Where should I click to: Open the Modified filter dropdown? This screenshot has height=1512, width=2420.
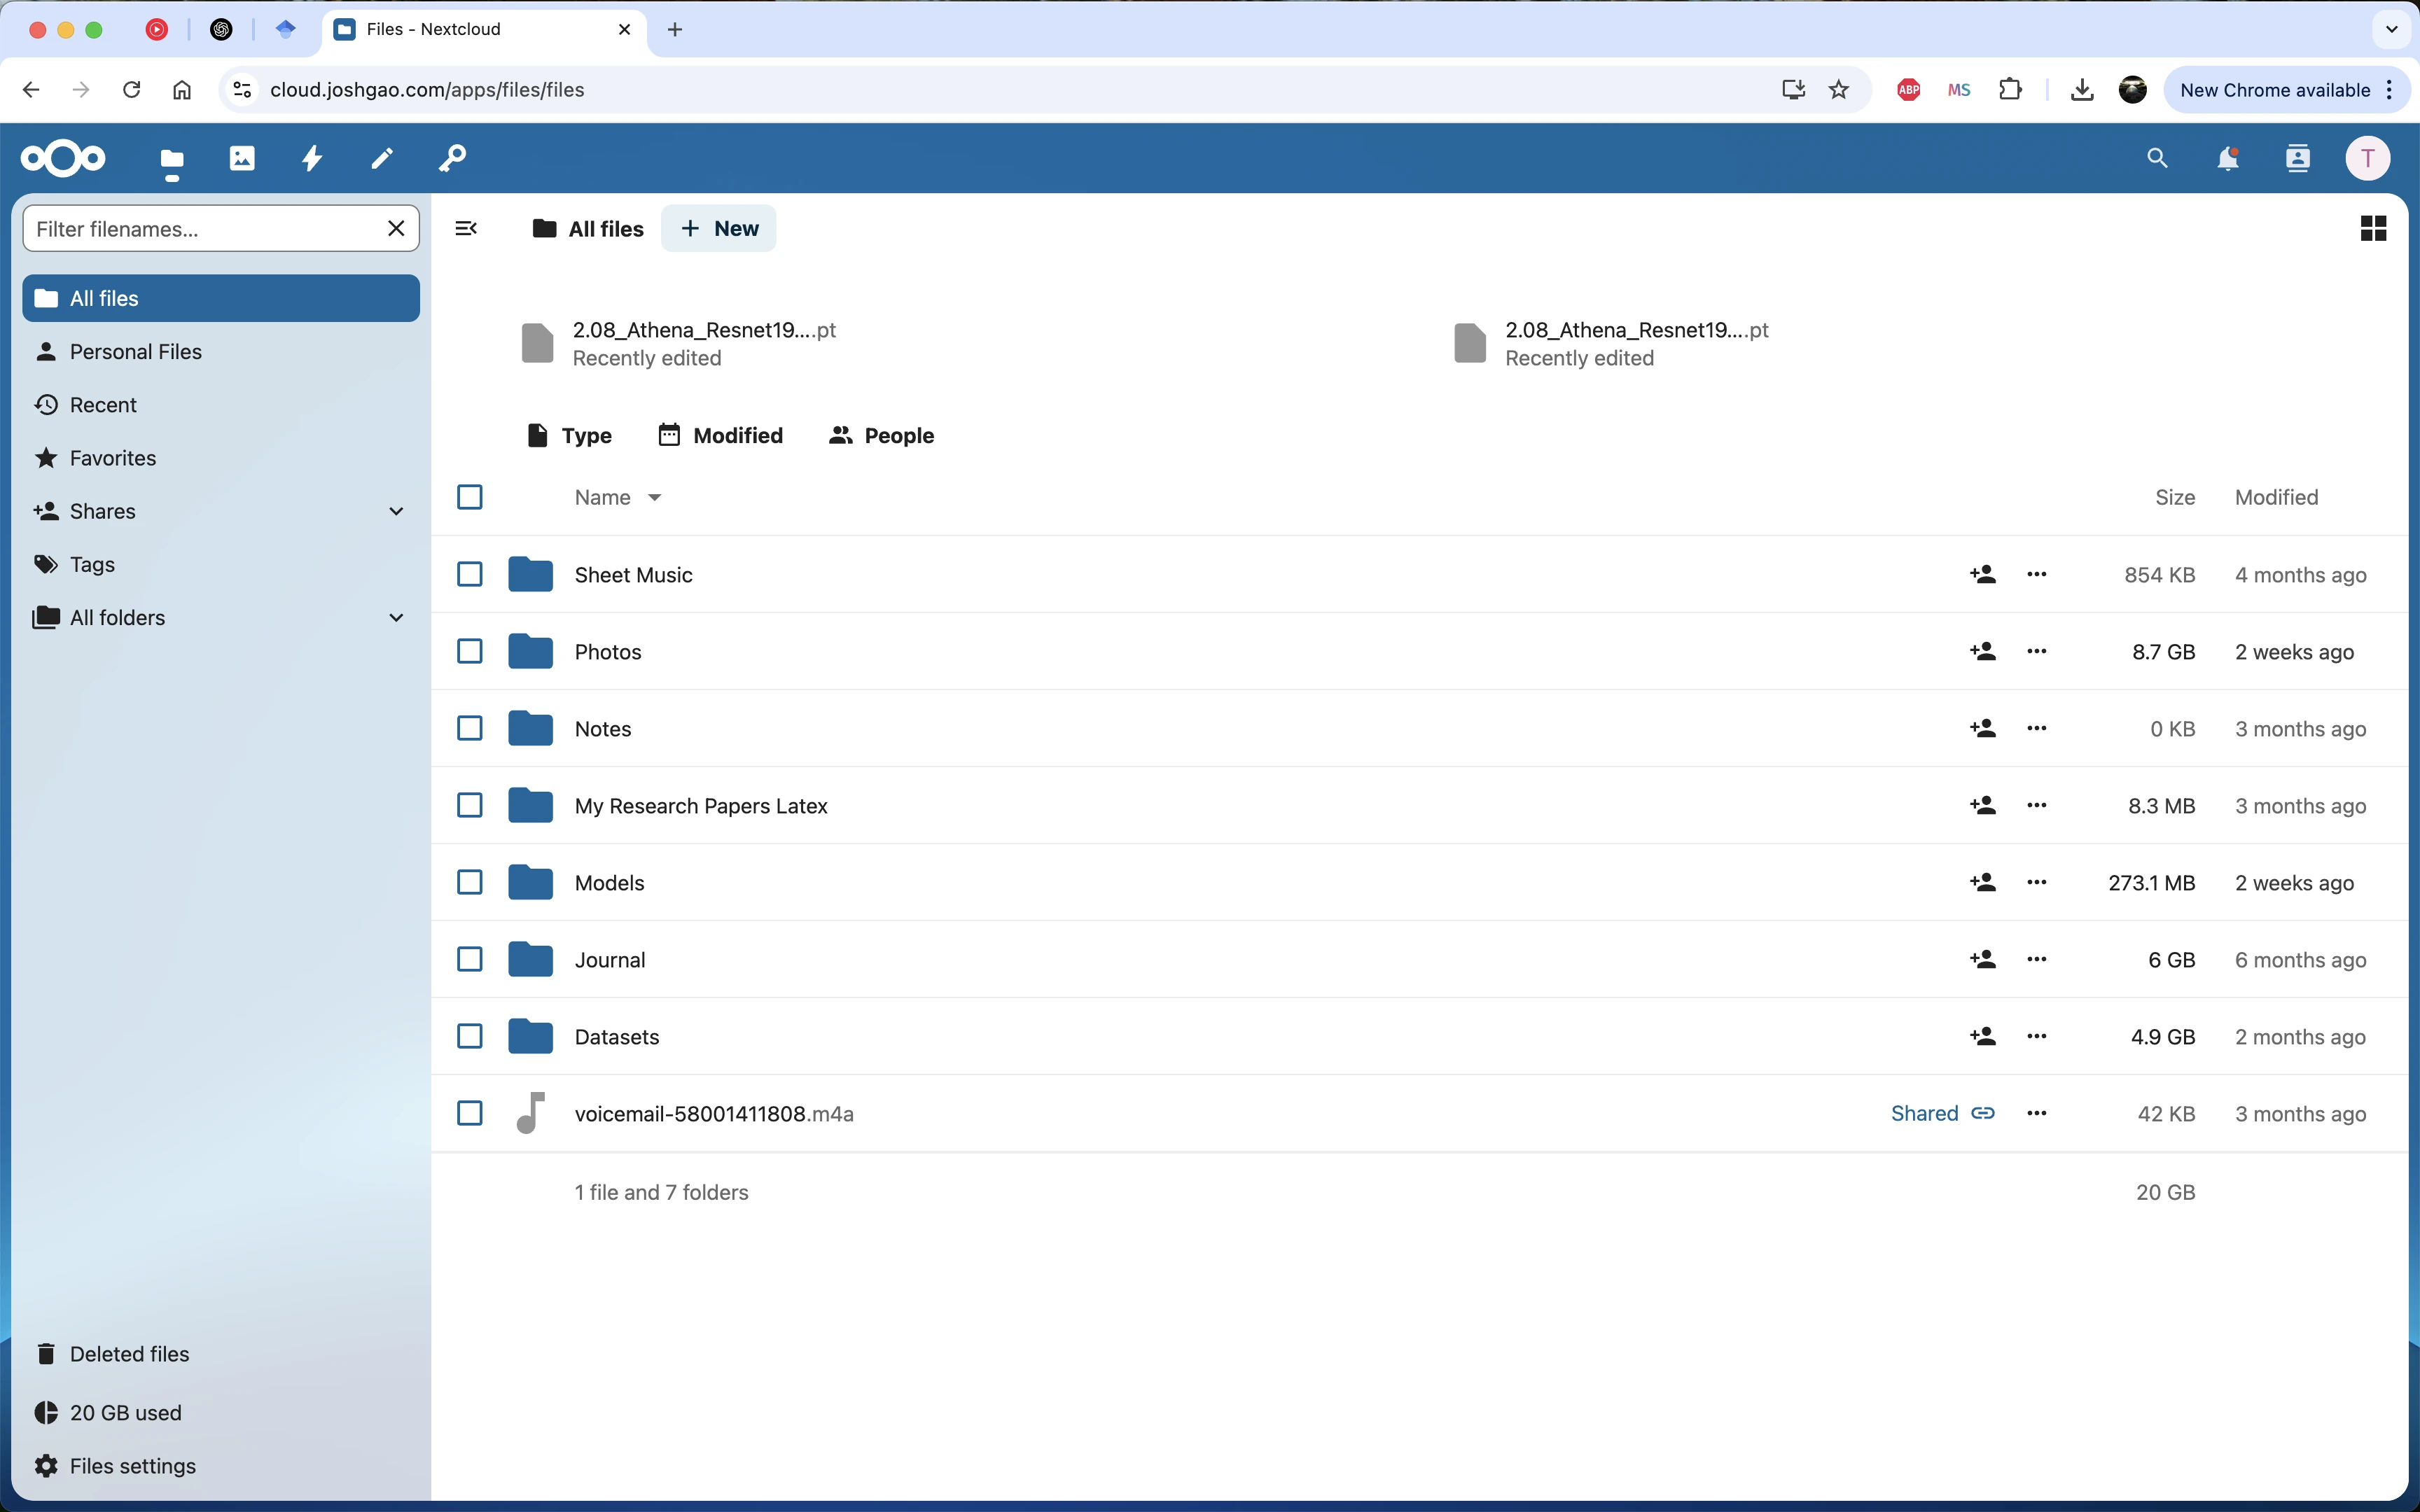pos(720,436)
